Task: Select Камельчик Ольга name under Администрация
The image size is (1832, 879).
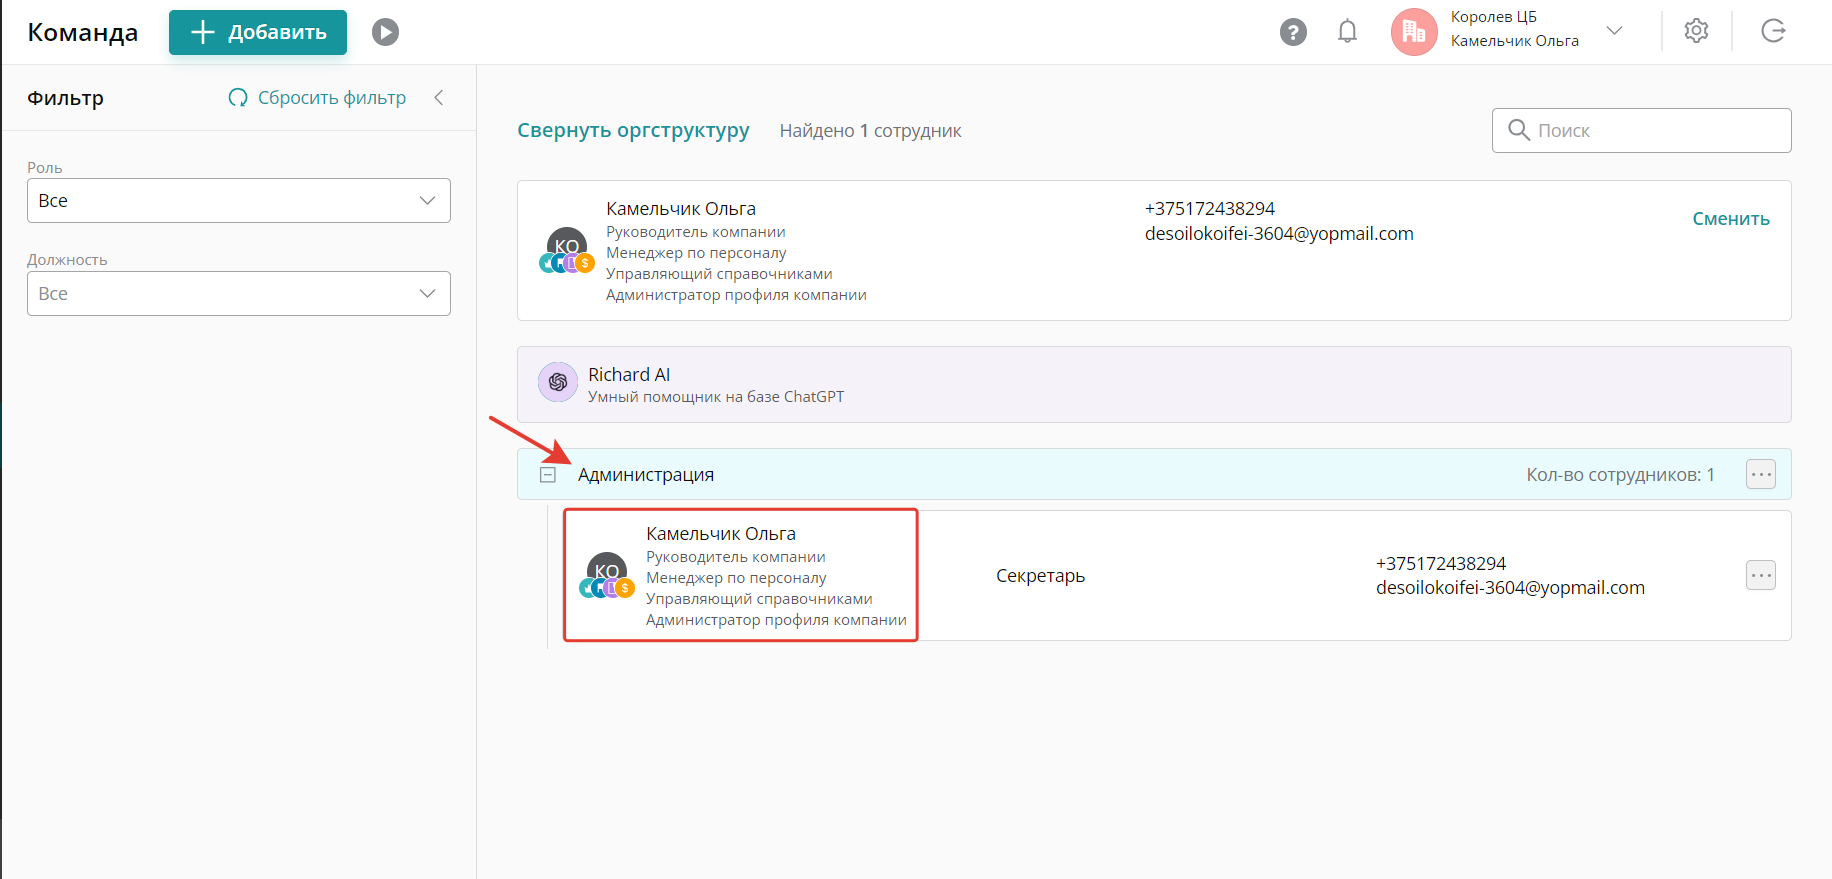Action: click(x=721, y=534)
